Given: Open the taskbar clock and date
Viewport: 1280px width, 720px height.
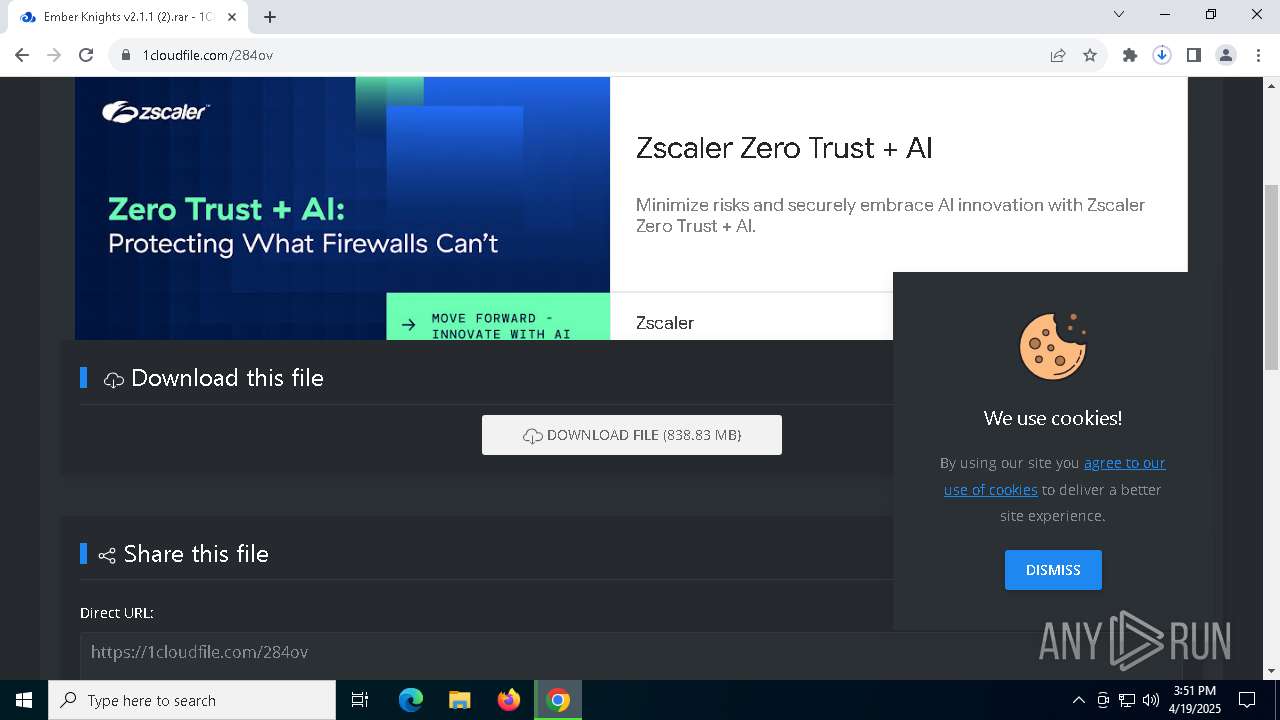Looking at the screenshot, I should [1196, 700].
